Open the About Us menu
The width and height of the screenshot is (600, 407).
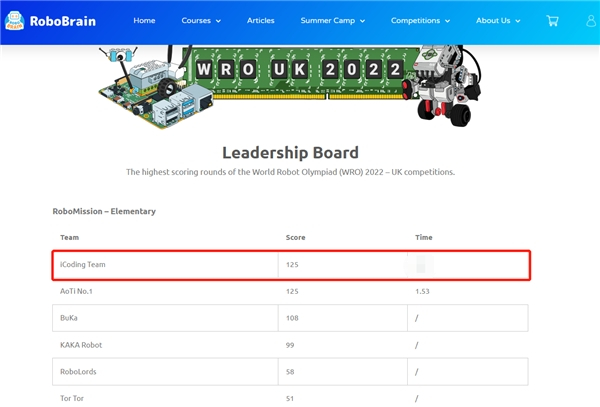coord(493,21)
